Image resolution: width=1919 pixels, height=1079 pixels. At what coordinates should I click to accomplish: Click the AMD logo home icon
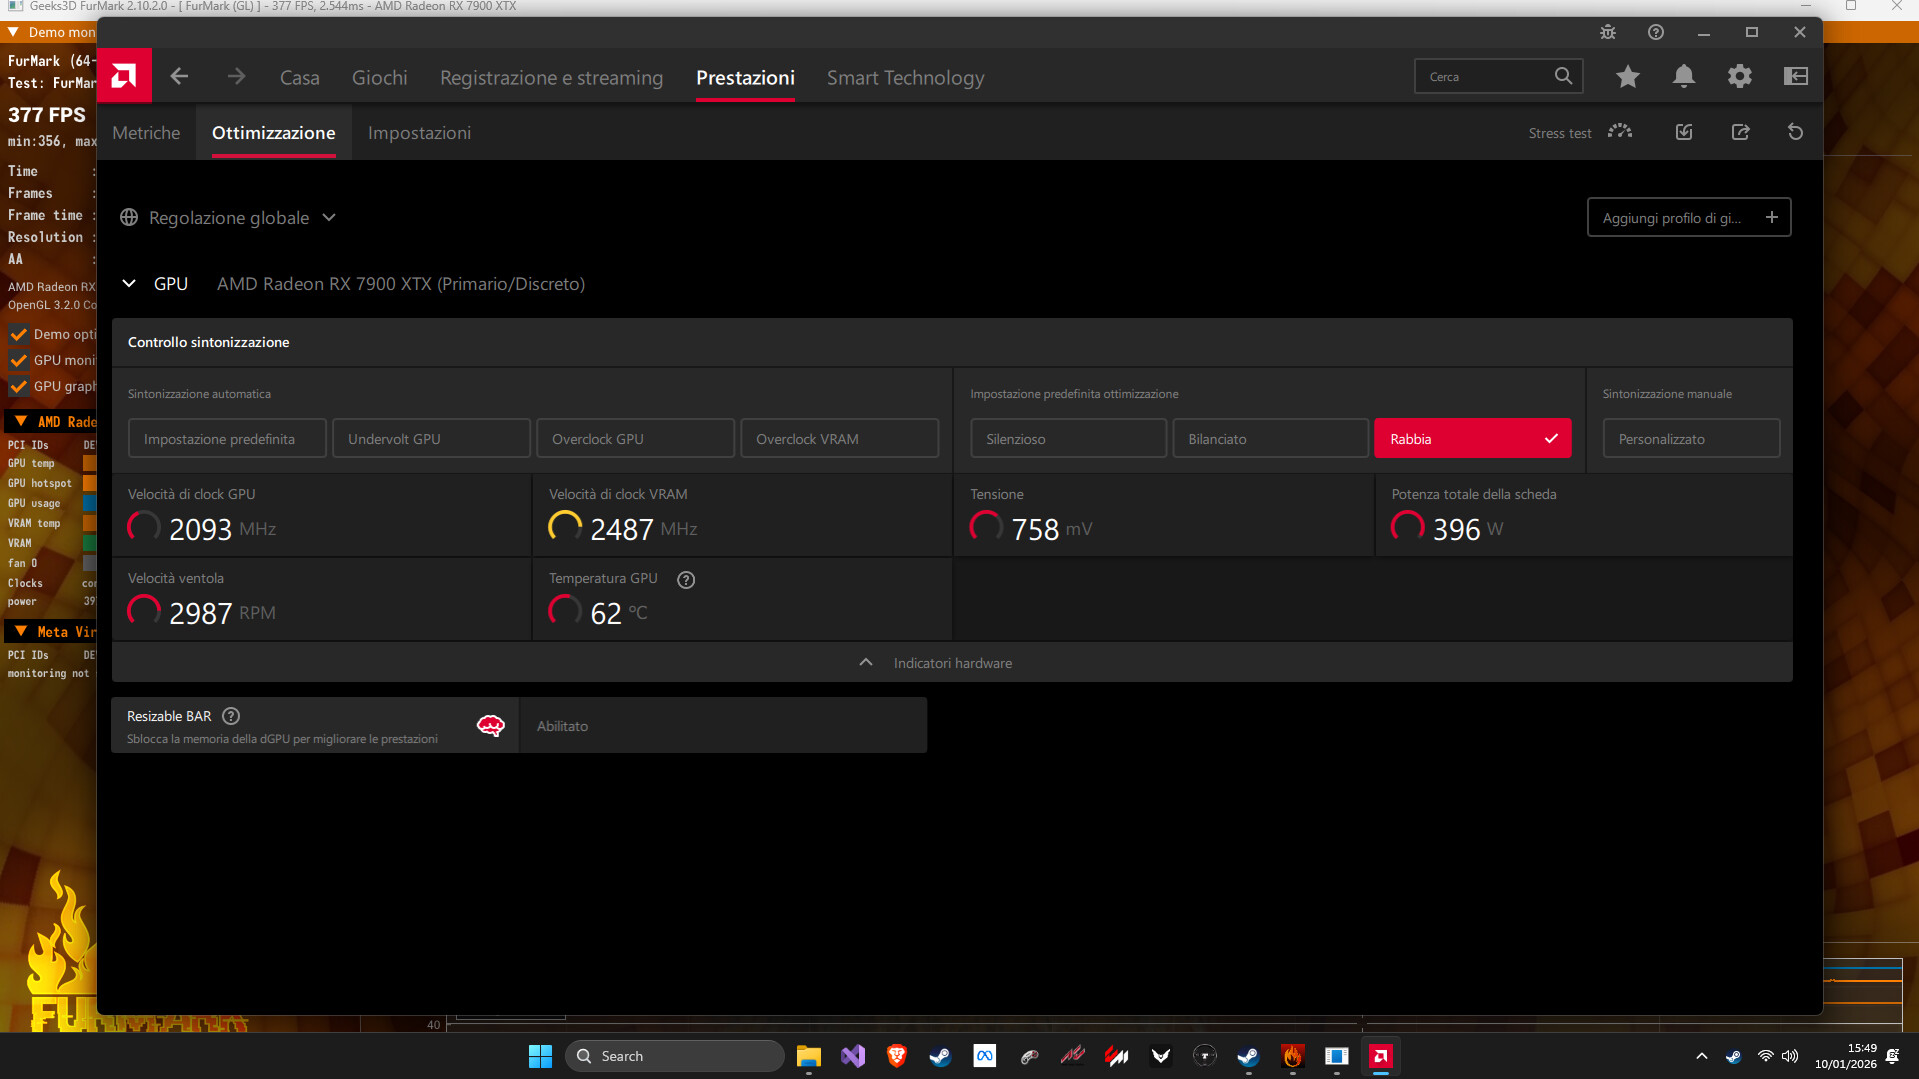[x=124, y=76]
